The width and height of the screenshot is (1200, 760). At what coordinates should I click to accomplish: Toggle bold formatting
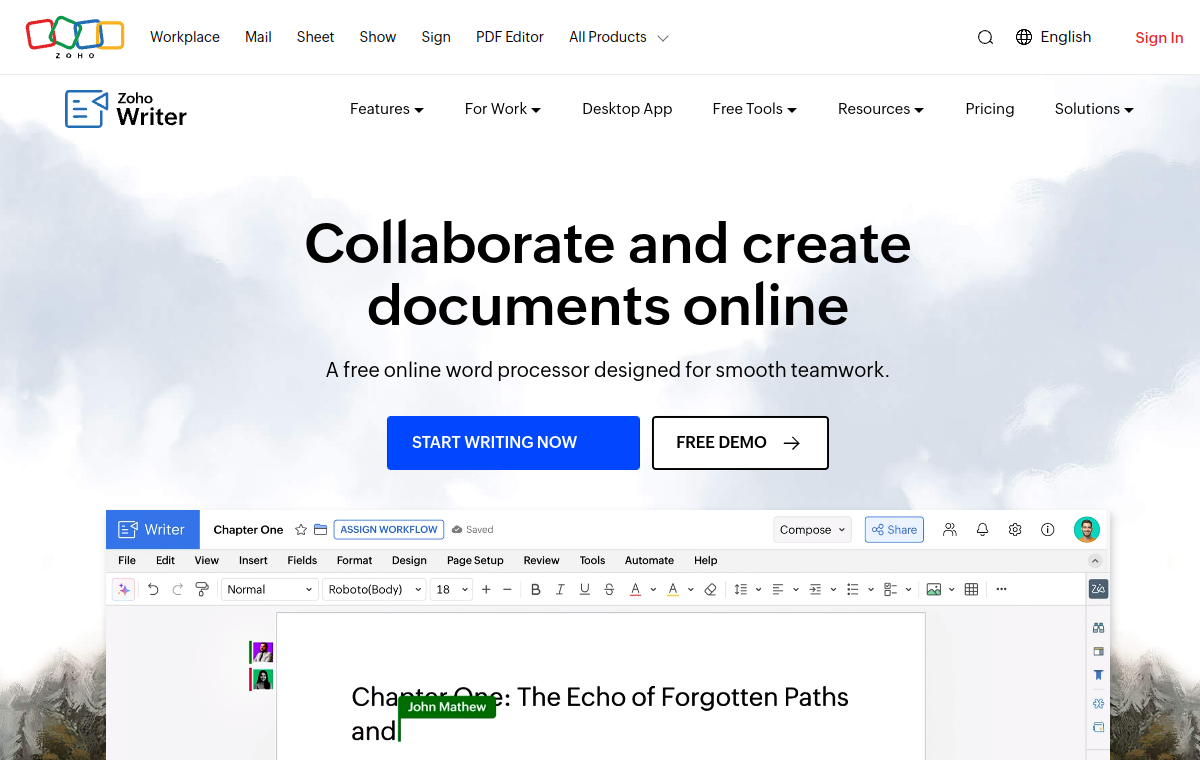tap(536, 589)
